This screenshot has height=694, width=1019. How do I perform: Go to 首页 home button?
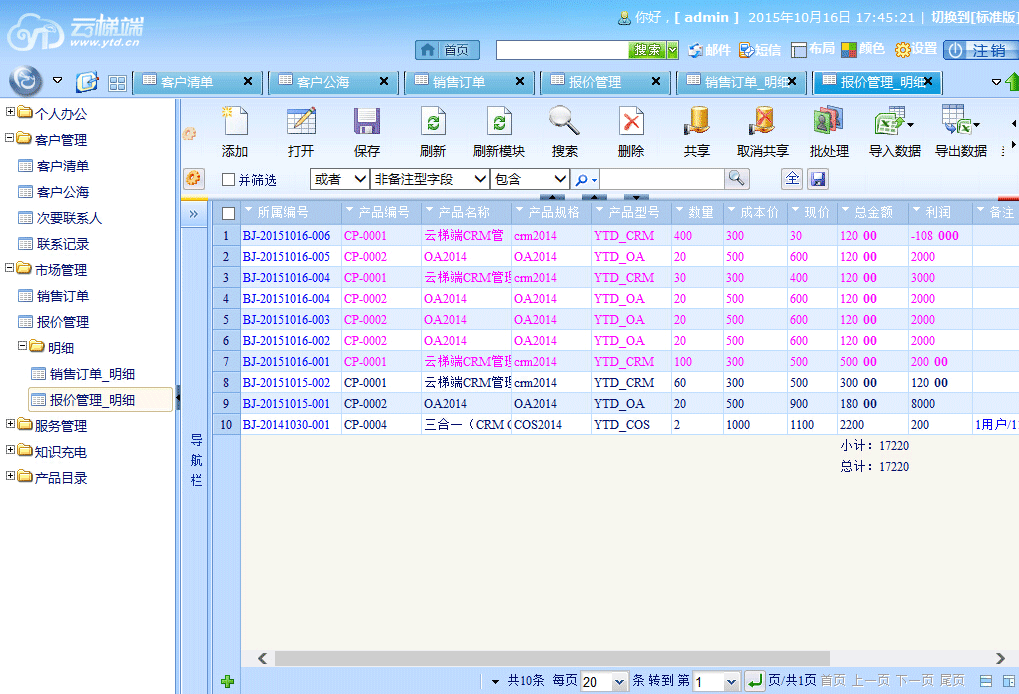447,50
